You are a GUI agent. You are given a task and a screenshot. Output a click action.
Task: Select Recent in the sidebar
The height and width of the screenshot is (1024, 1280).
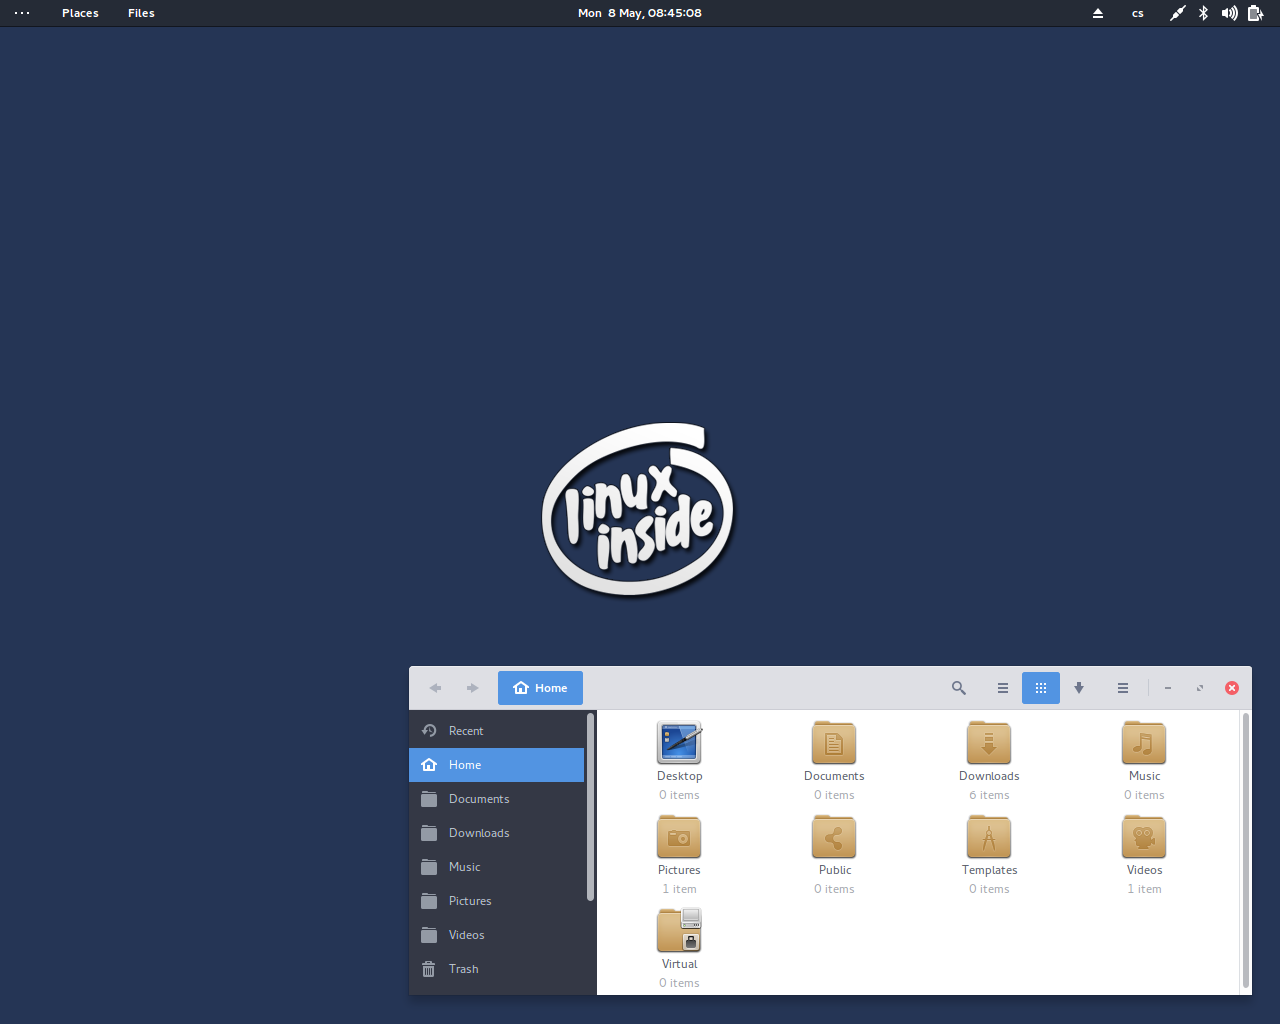496,731
